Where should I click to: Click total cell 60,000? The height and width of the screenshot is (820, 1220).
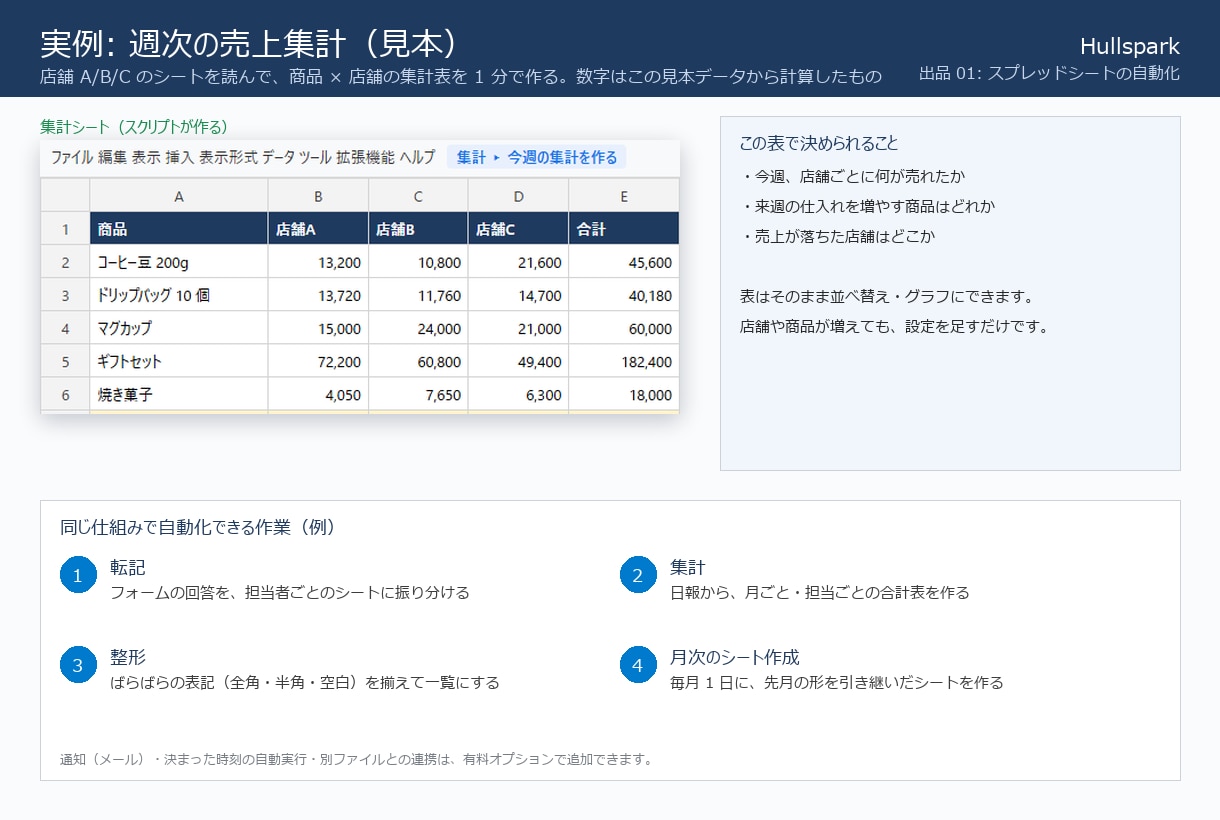pyautogui.click(x=624, y=328)
